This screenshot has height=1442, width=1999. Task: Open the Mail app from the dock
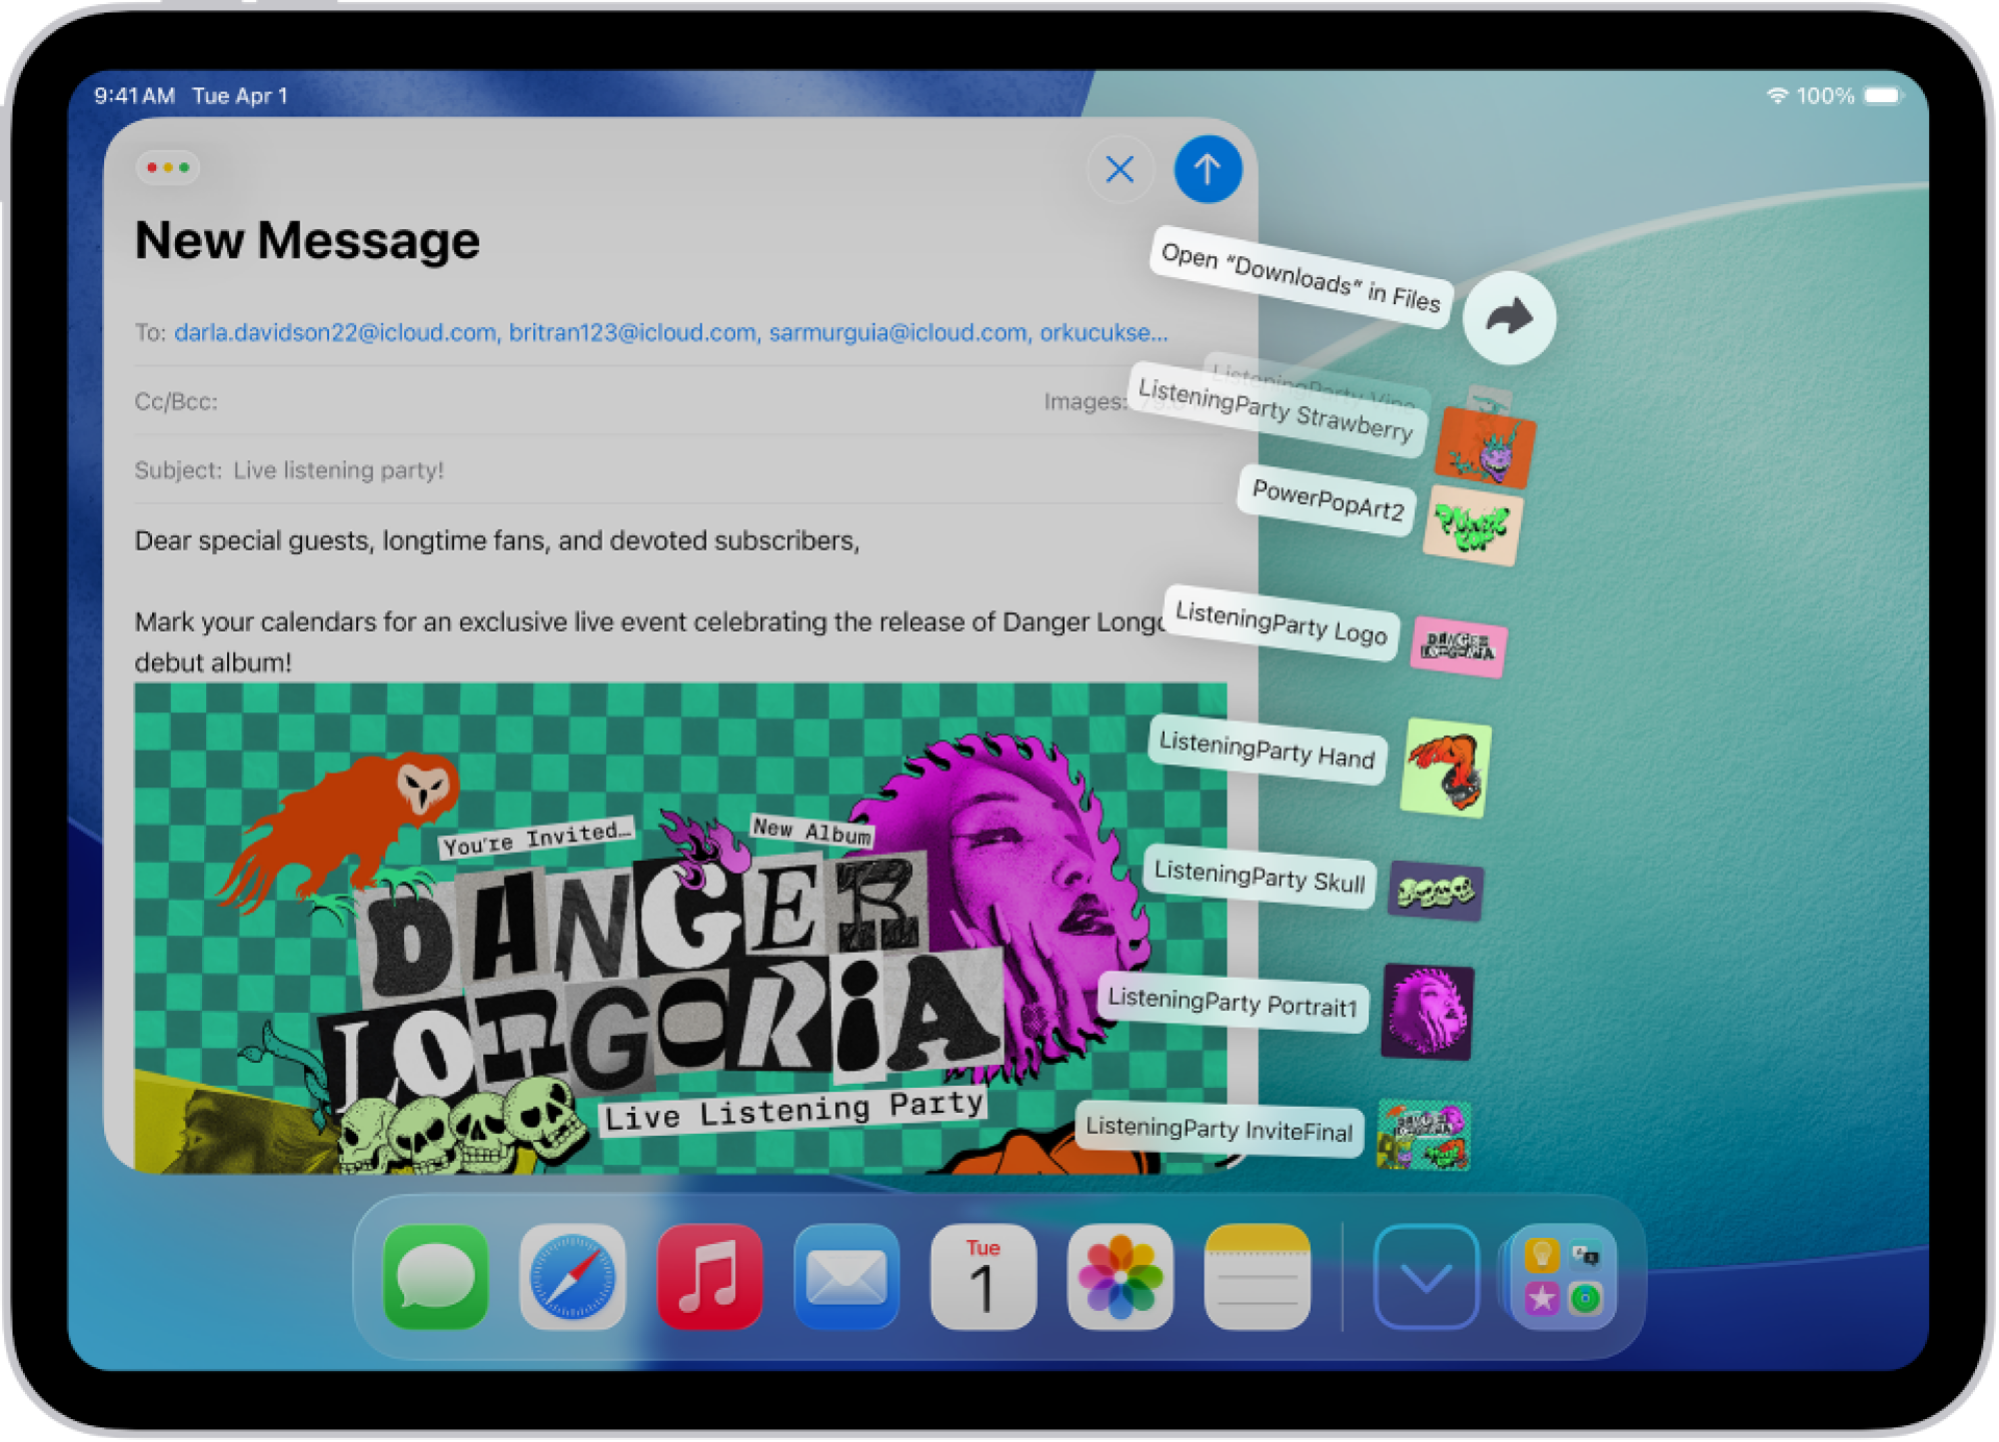coord(846,1278)
